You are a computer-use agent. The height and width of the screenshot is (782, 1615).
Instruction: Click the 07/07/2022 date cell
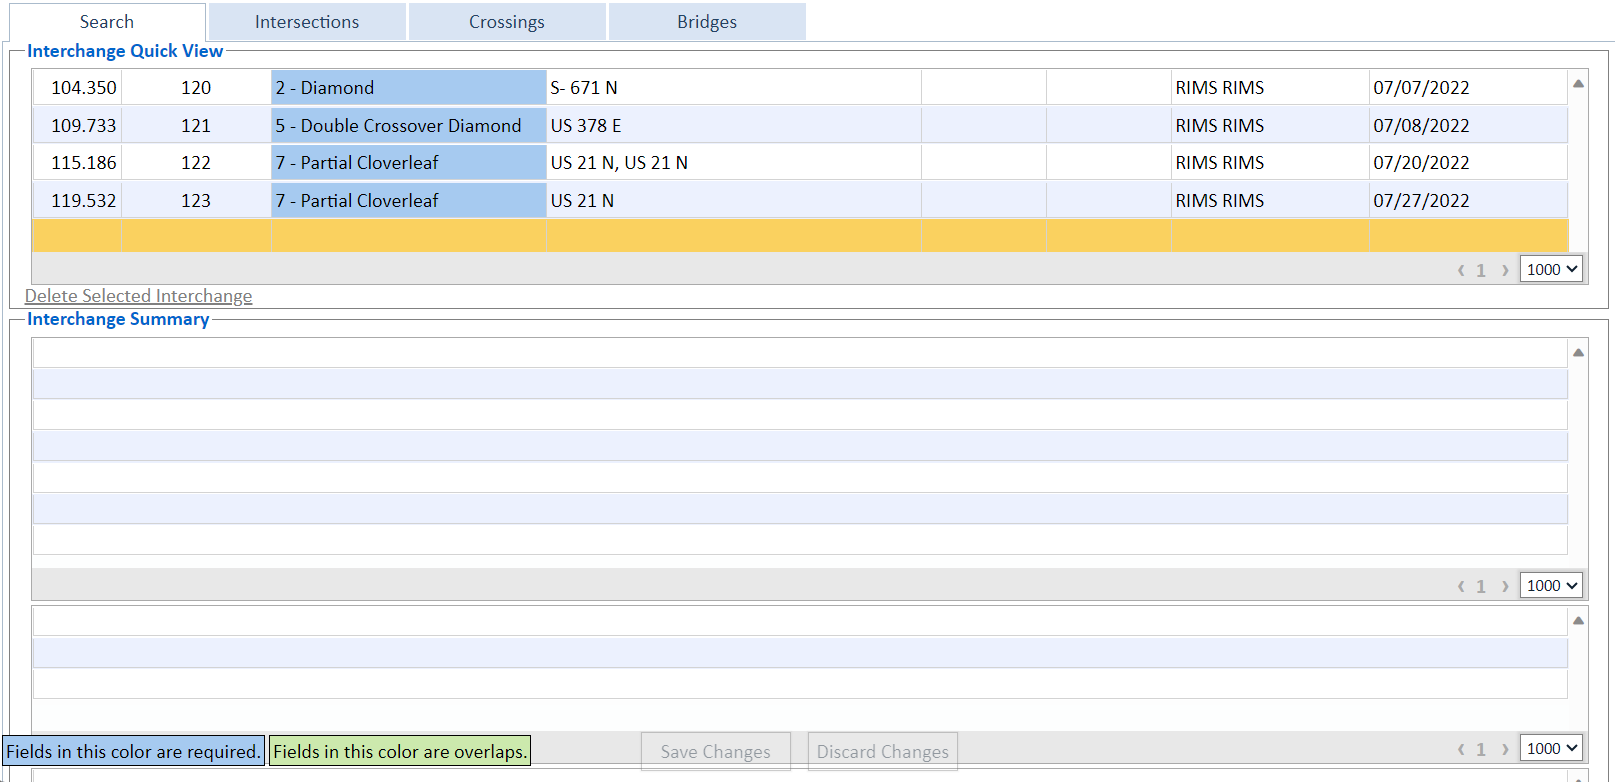1468,87
